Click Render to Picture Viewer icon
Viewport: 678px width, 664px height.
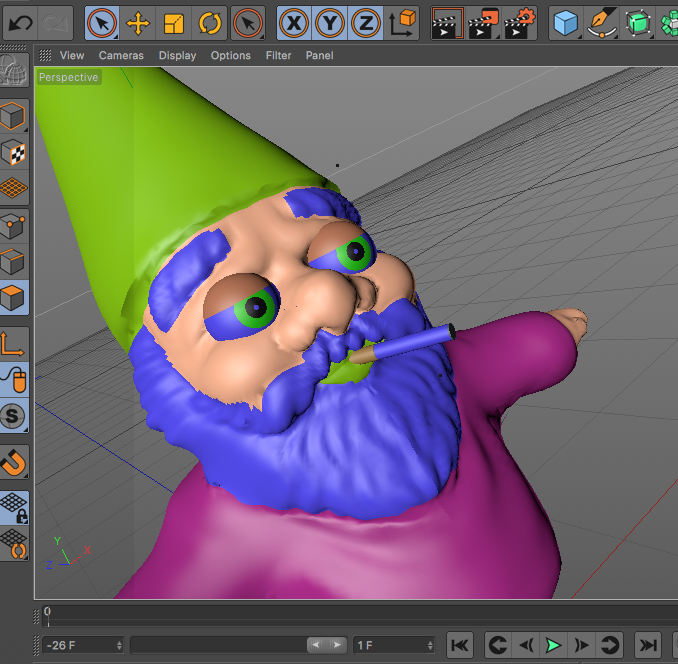(484, 22)
